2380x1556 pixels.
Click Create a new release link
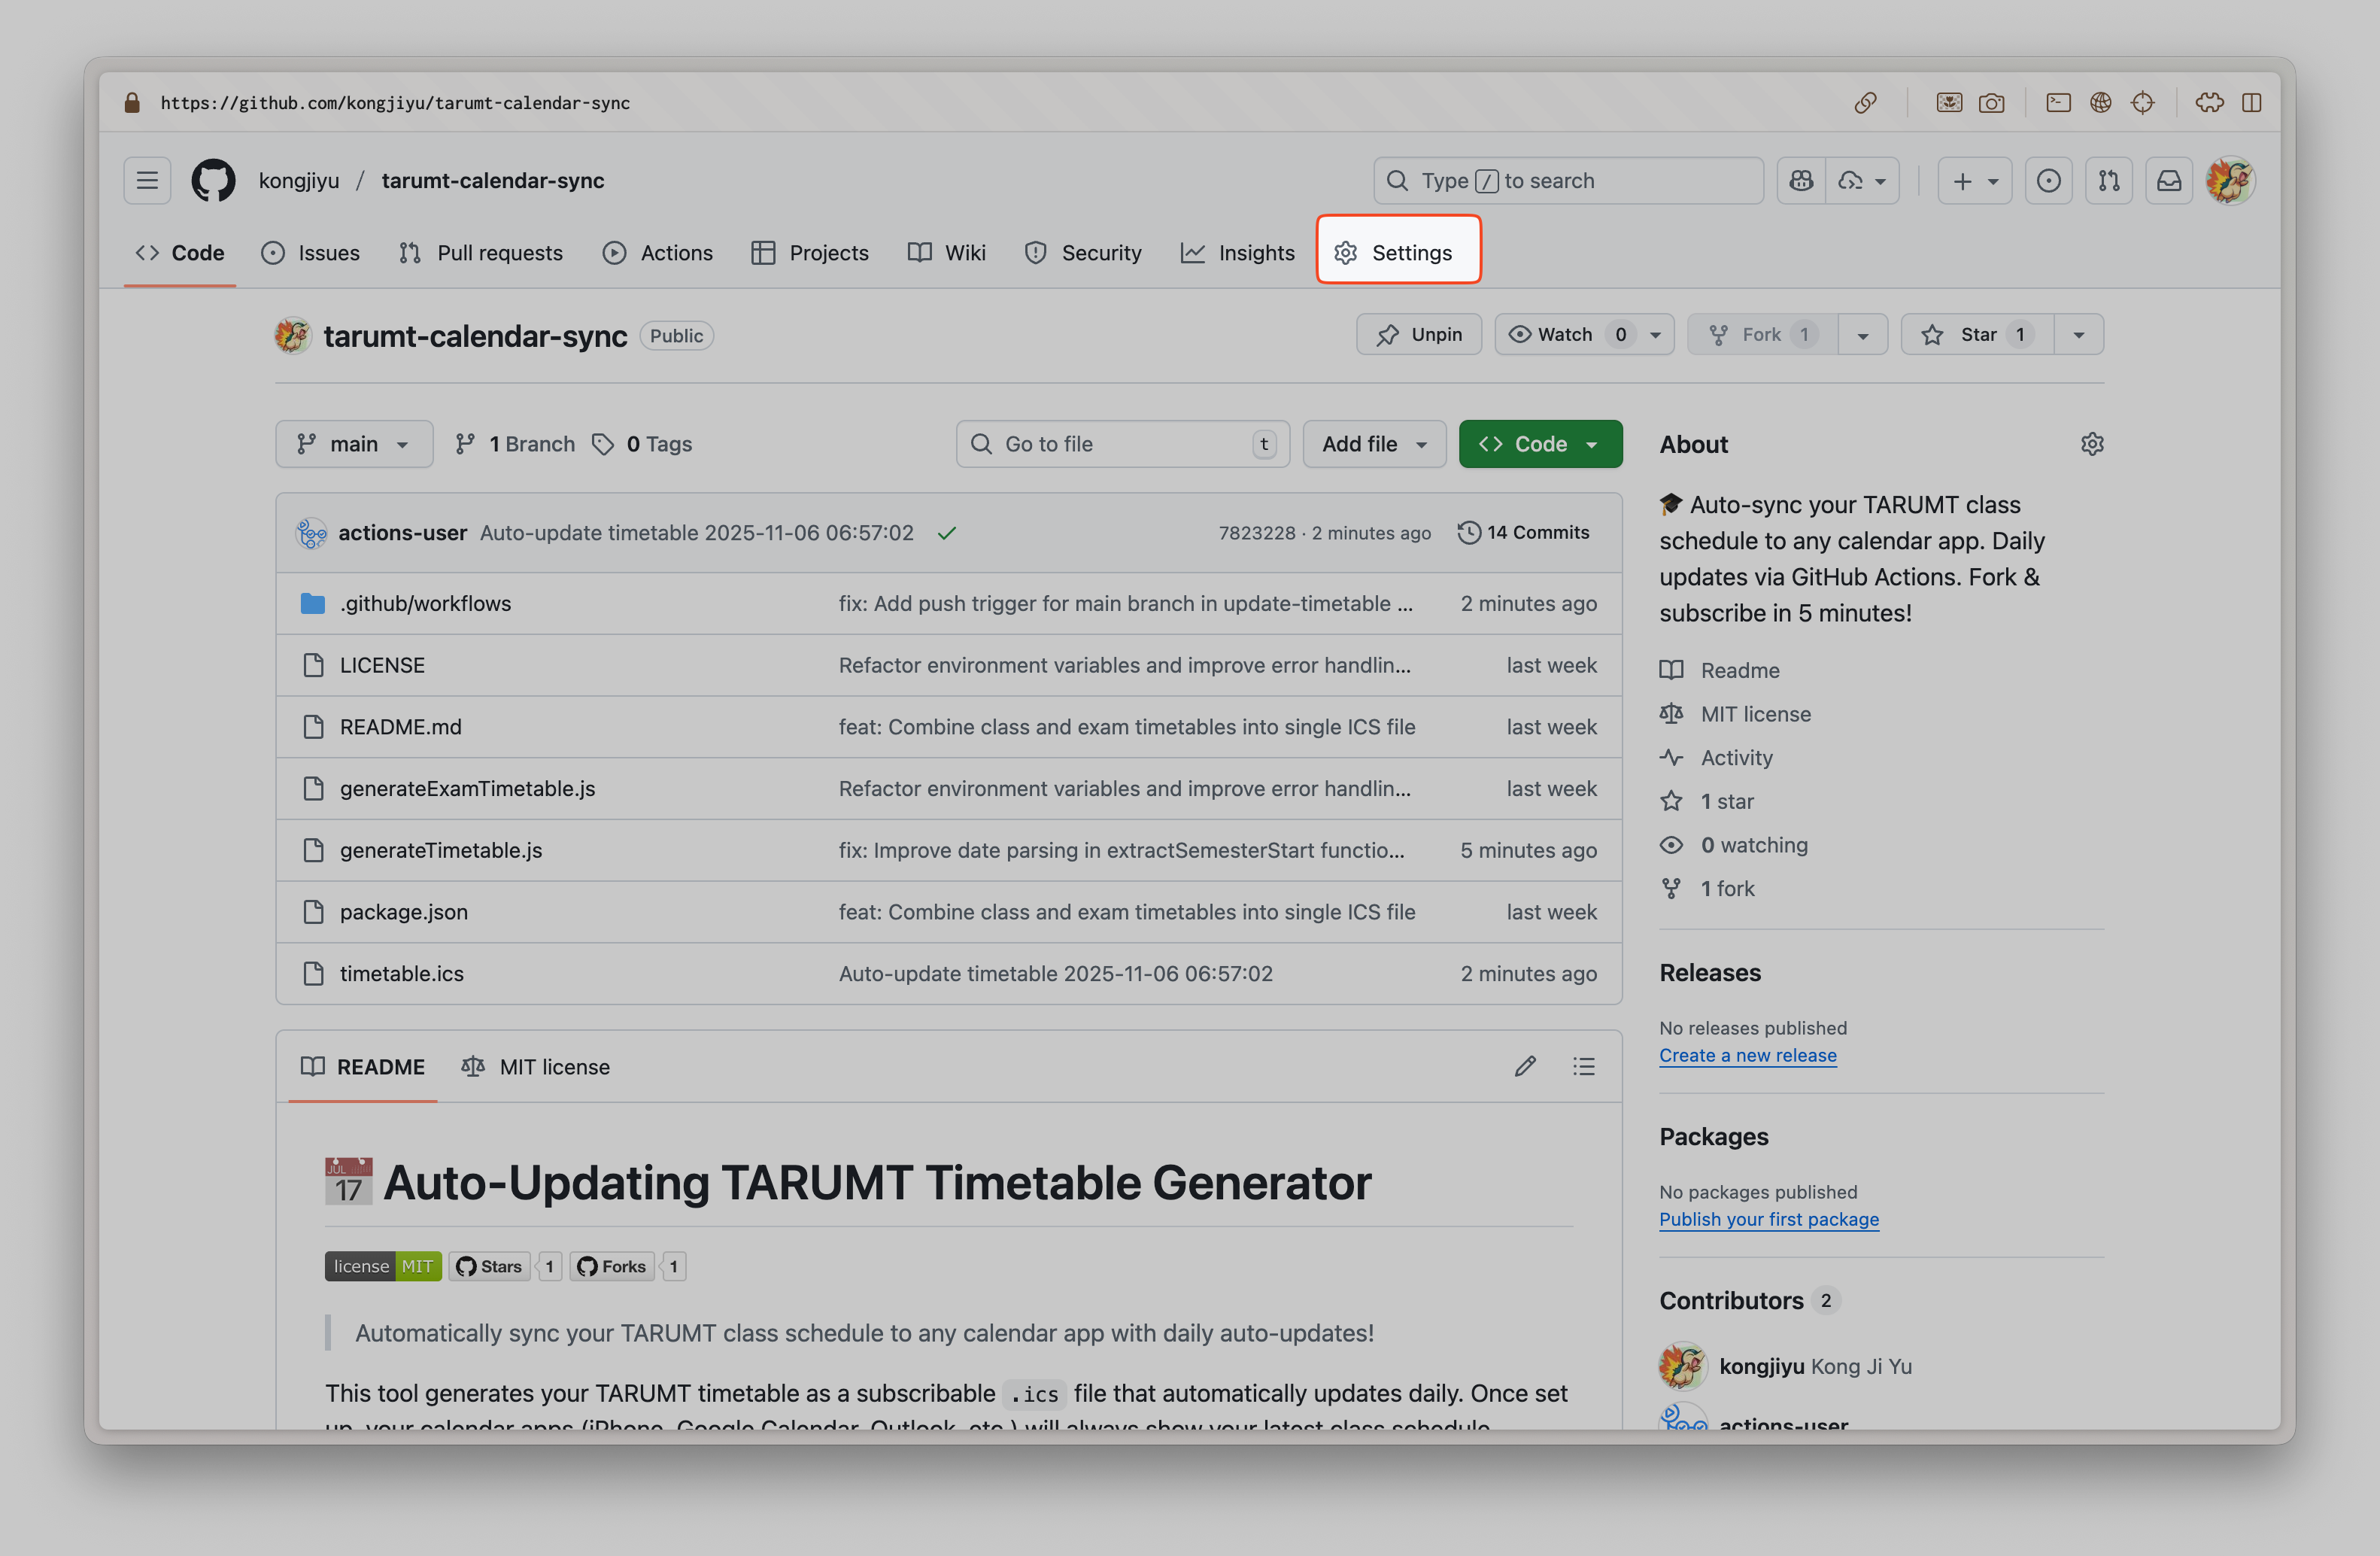click(x=1747, y=1055)
